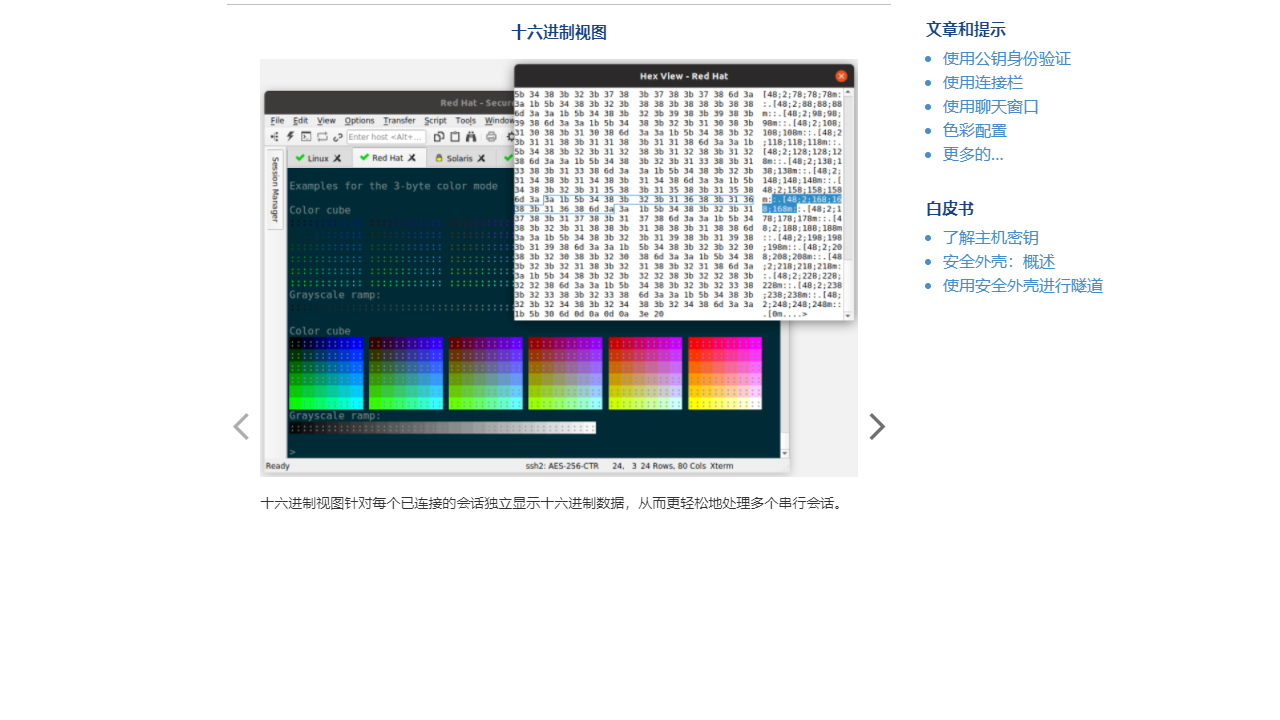Image resolution: width=1280 pixels, height=720 pixels.
Task: Open Quick Connect via the lightning bolt icon
Action: tap(290, 137)
